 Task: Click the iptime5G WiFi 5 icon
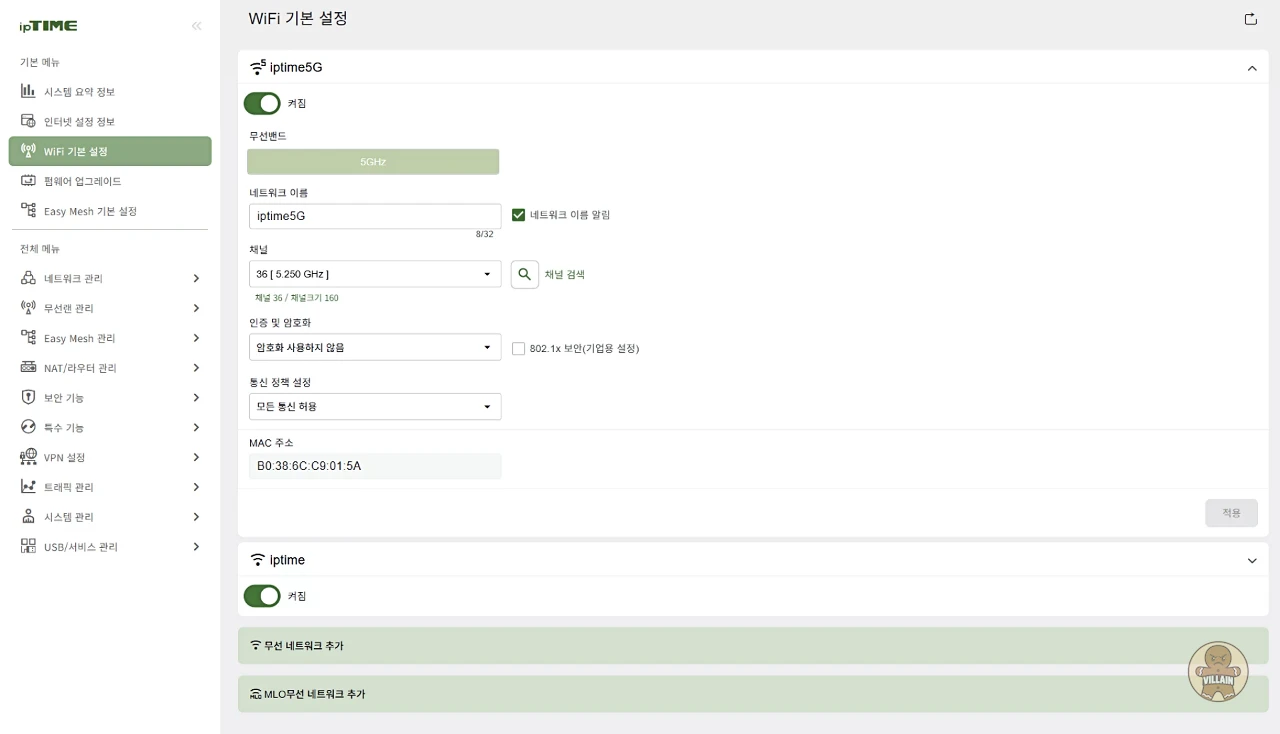point(258,67)
